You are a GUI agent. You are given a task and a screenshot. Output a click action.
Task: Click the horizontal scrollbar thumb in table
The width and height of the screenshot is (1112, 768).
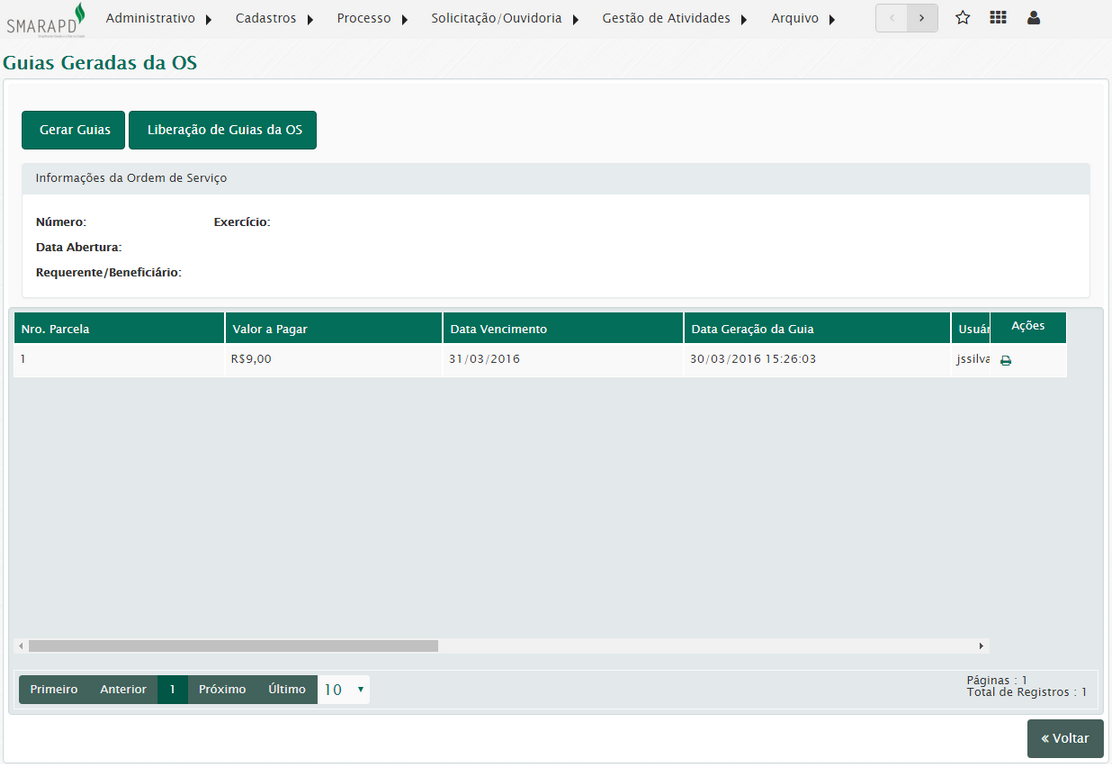point(233,646)
